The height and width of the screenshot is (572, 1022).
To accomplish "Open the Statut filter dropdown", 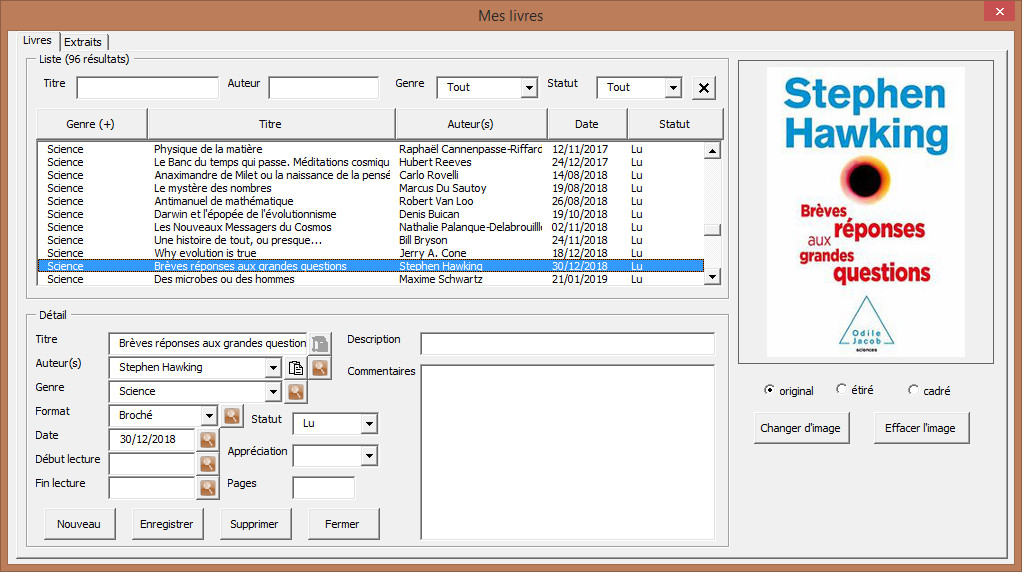I will 673,87.
